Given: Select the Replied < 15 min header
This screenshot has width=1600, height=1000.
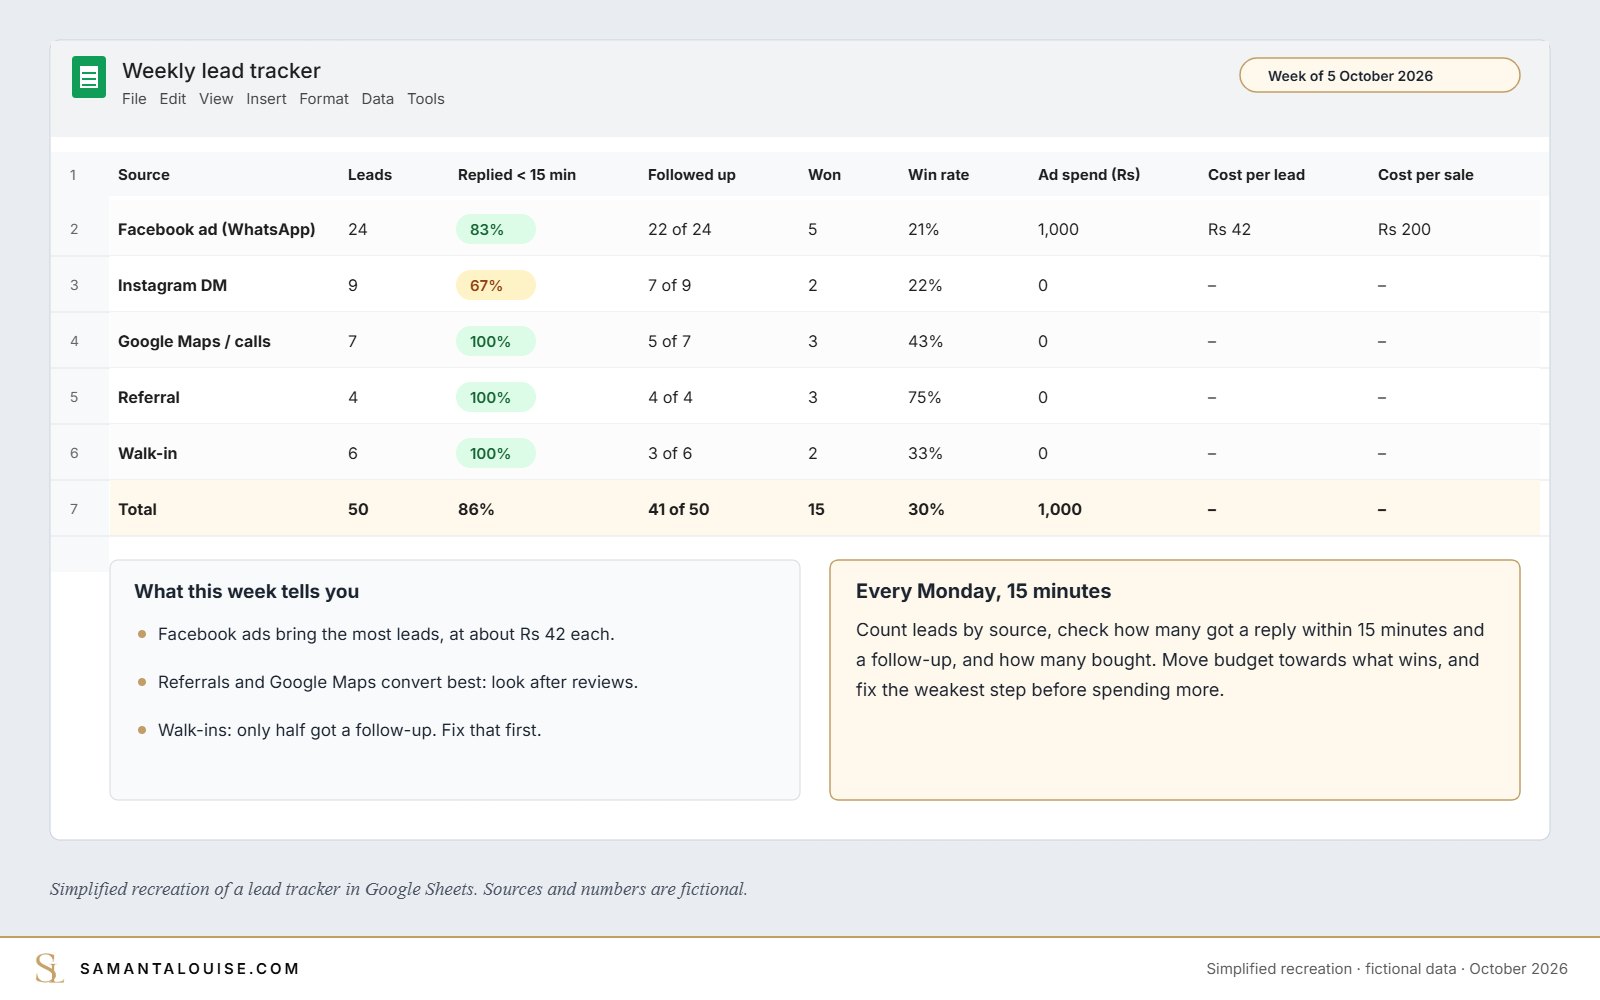Looking at the screenshot, I should 517,174.
